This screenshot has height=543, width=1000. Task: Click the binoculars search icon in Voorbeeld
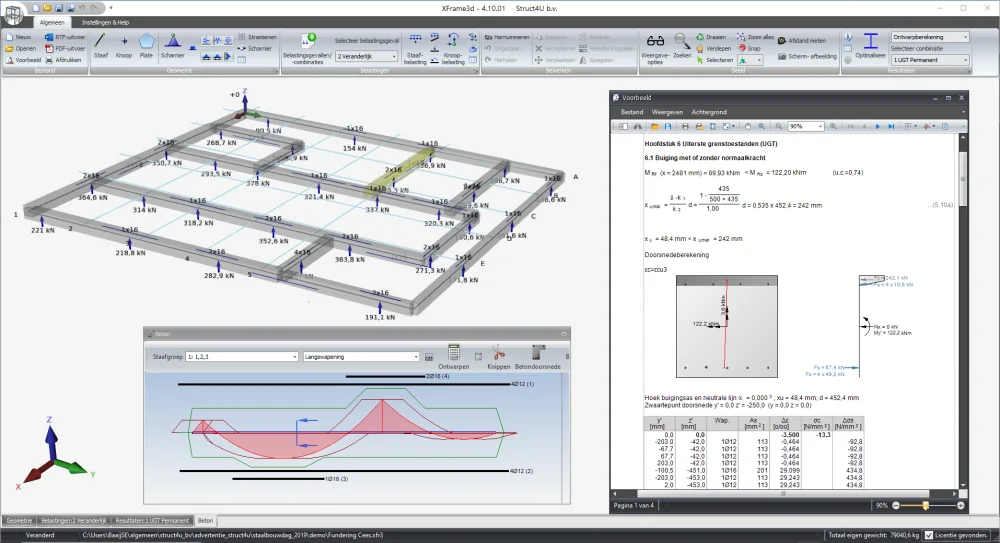pos(637,126)
